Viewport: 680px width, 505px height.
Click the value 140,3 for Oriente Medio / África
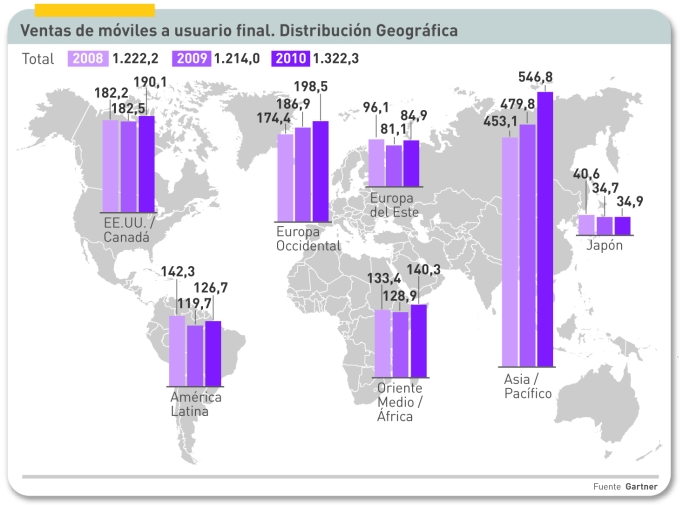423,270
